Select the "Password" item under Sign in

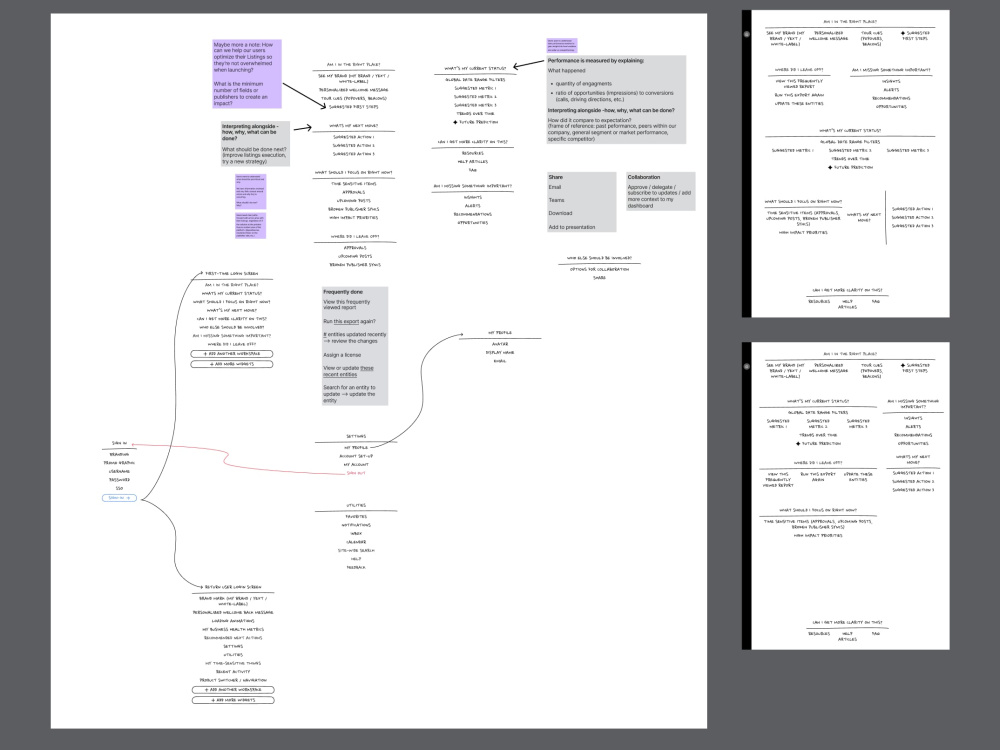[119, 480]
